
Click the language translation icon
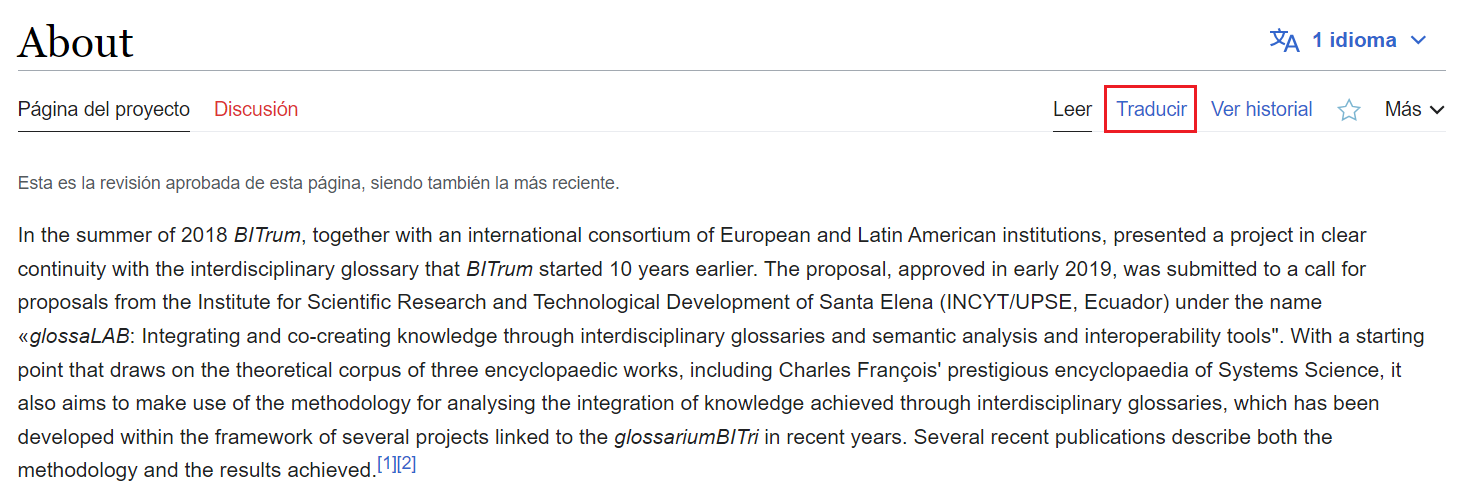coord(1284,40)
